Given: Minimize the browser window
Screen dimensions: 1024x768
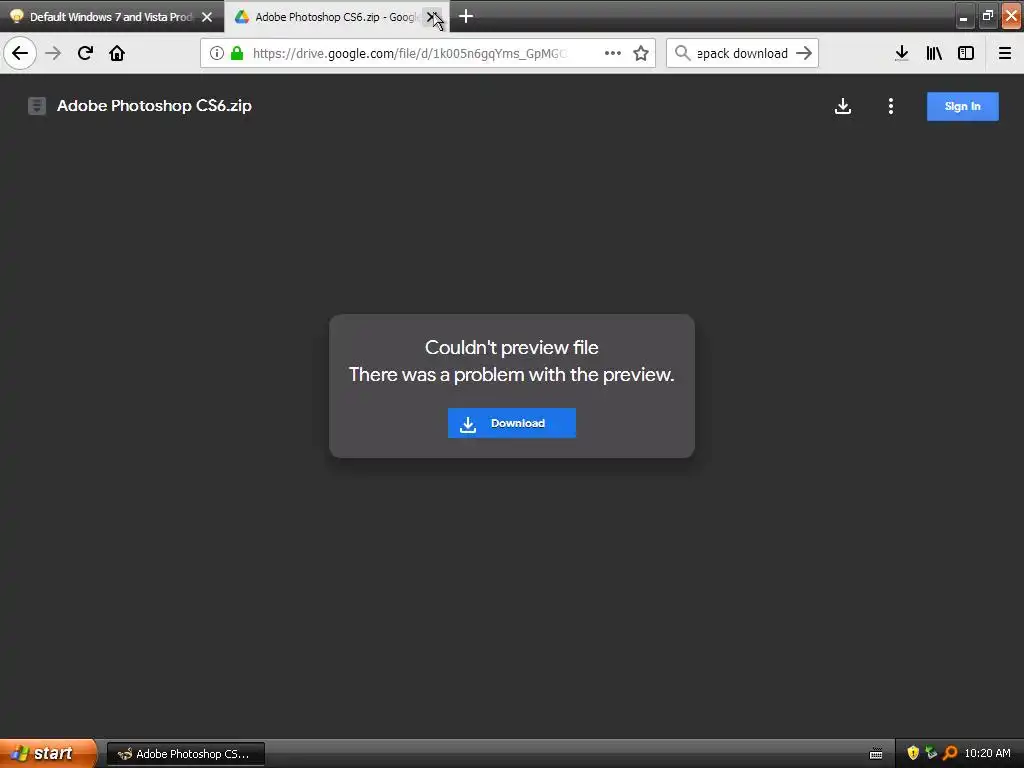Looking at the screenshot, I should tap(964, 16).
